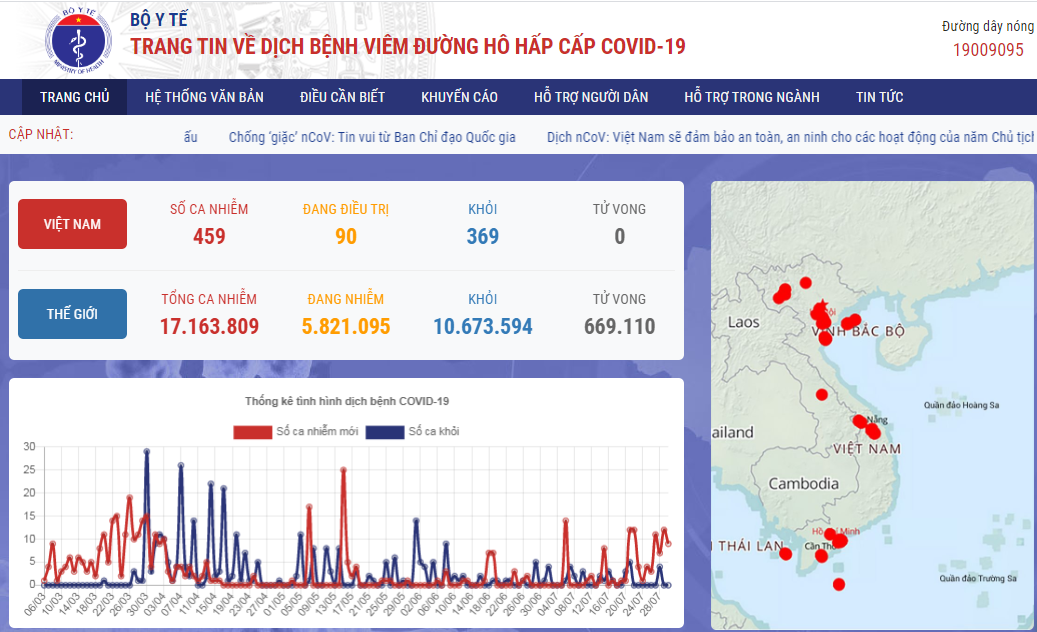Navigate to the Tin tức page
1037x632 pixels.
click(879, 97)
